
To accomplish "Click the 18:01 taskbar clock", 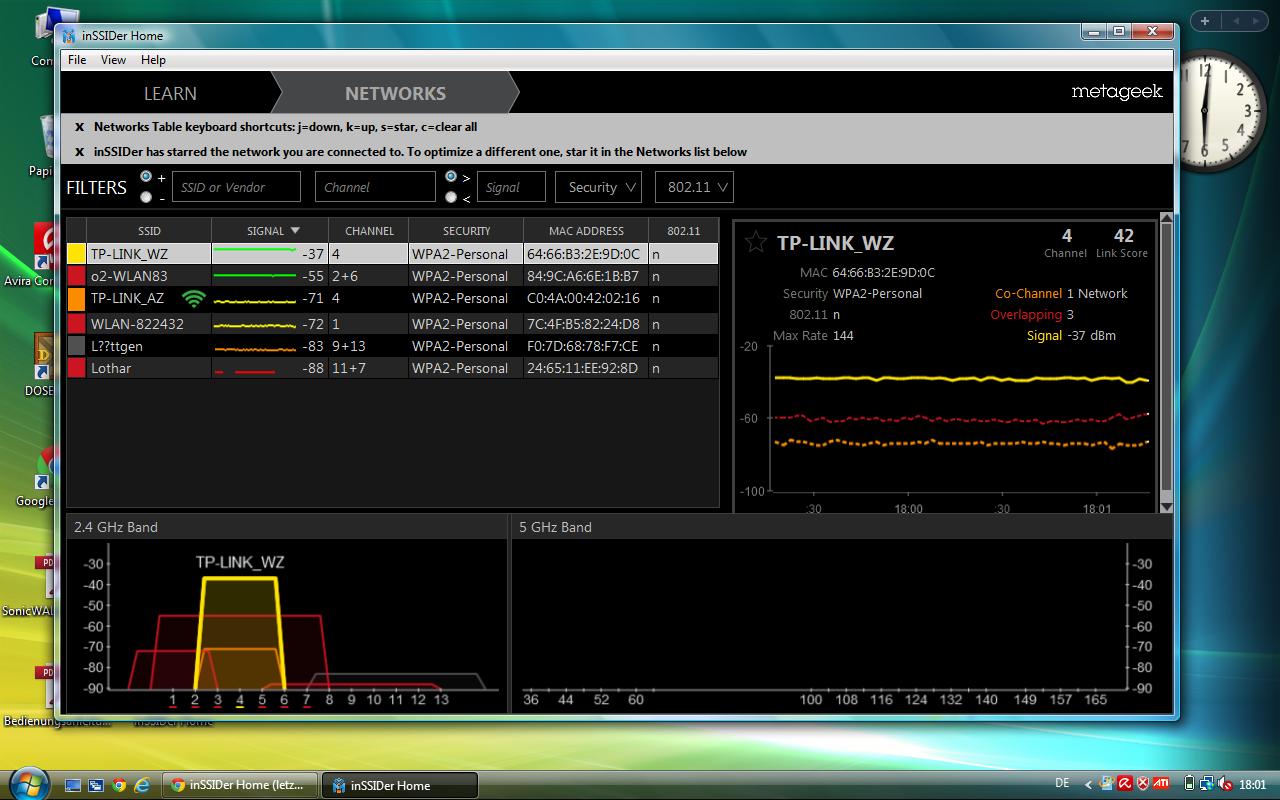I will click(x=1253, y=784).
